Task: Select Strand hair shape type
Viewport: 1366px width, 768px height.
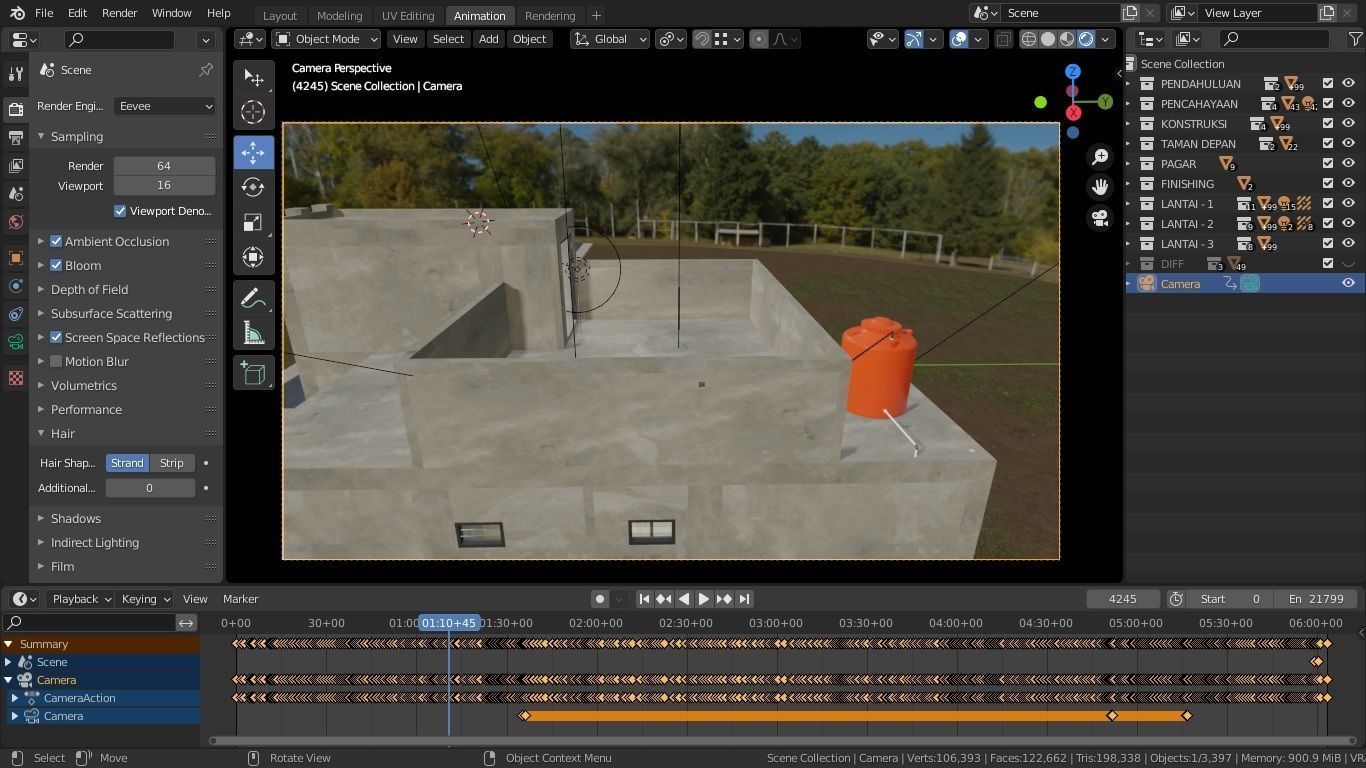Action: (127, 463)
